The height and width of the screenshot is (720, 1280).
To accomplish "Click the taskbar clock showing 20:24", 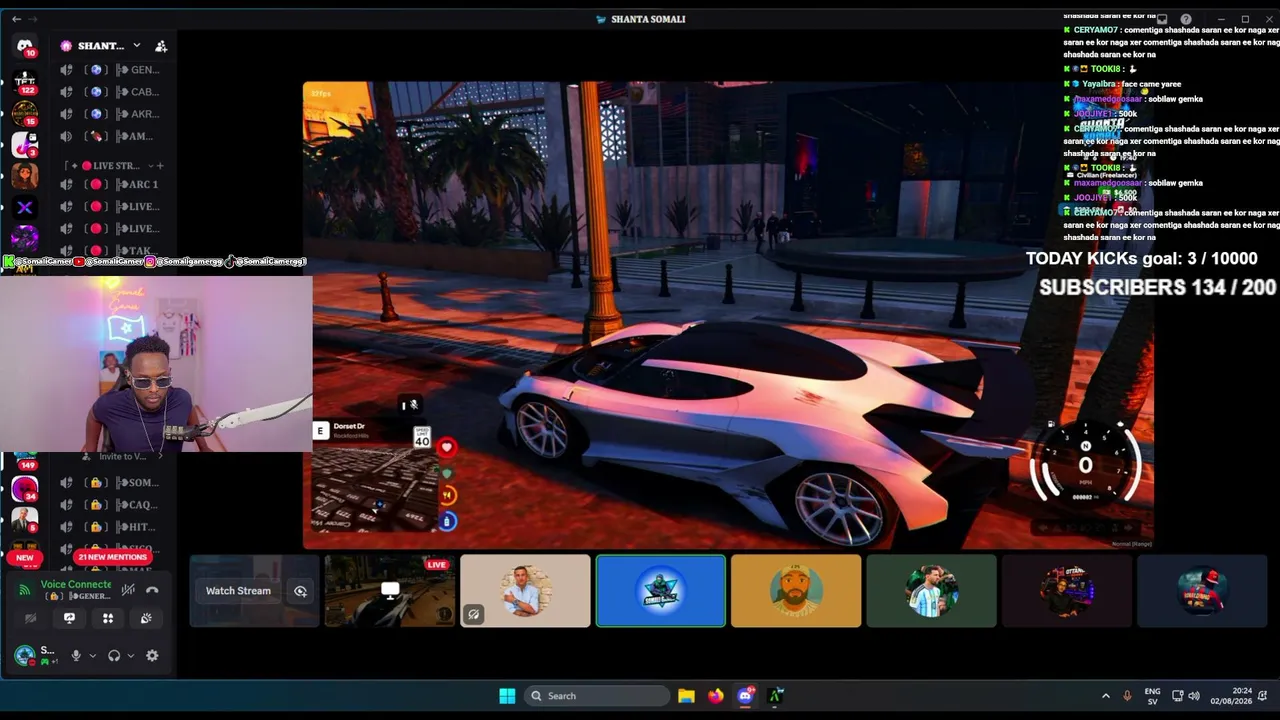I will tap(1231, 696).
